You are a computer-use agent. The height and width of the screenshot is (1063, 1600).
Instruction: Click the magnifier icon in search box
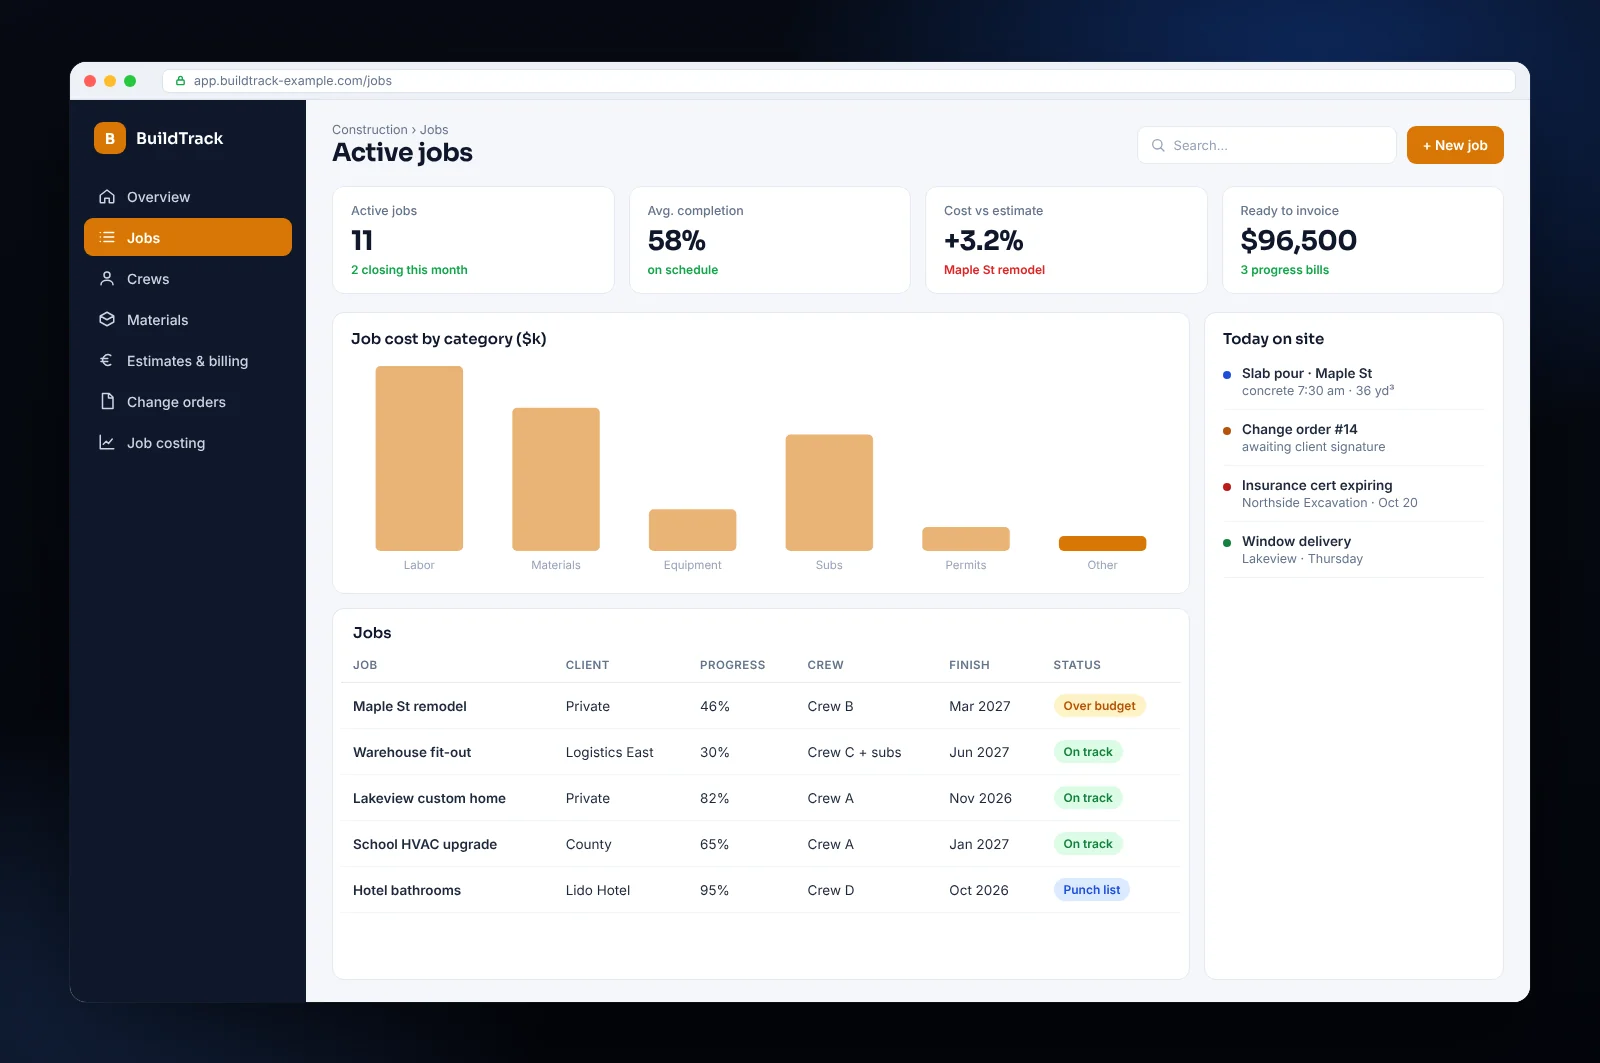(x=1158, y=145)
